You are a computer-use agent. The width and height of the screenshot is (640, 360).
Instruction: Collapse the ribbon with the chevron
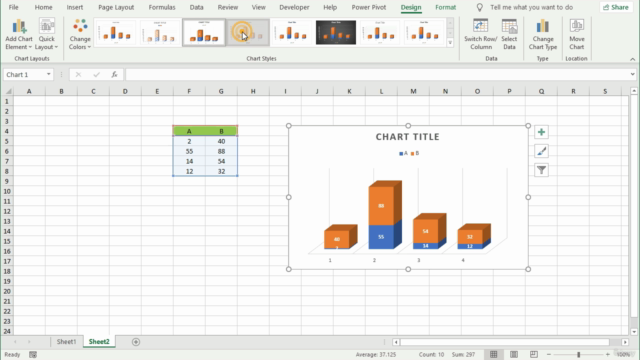click(632, 59)
